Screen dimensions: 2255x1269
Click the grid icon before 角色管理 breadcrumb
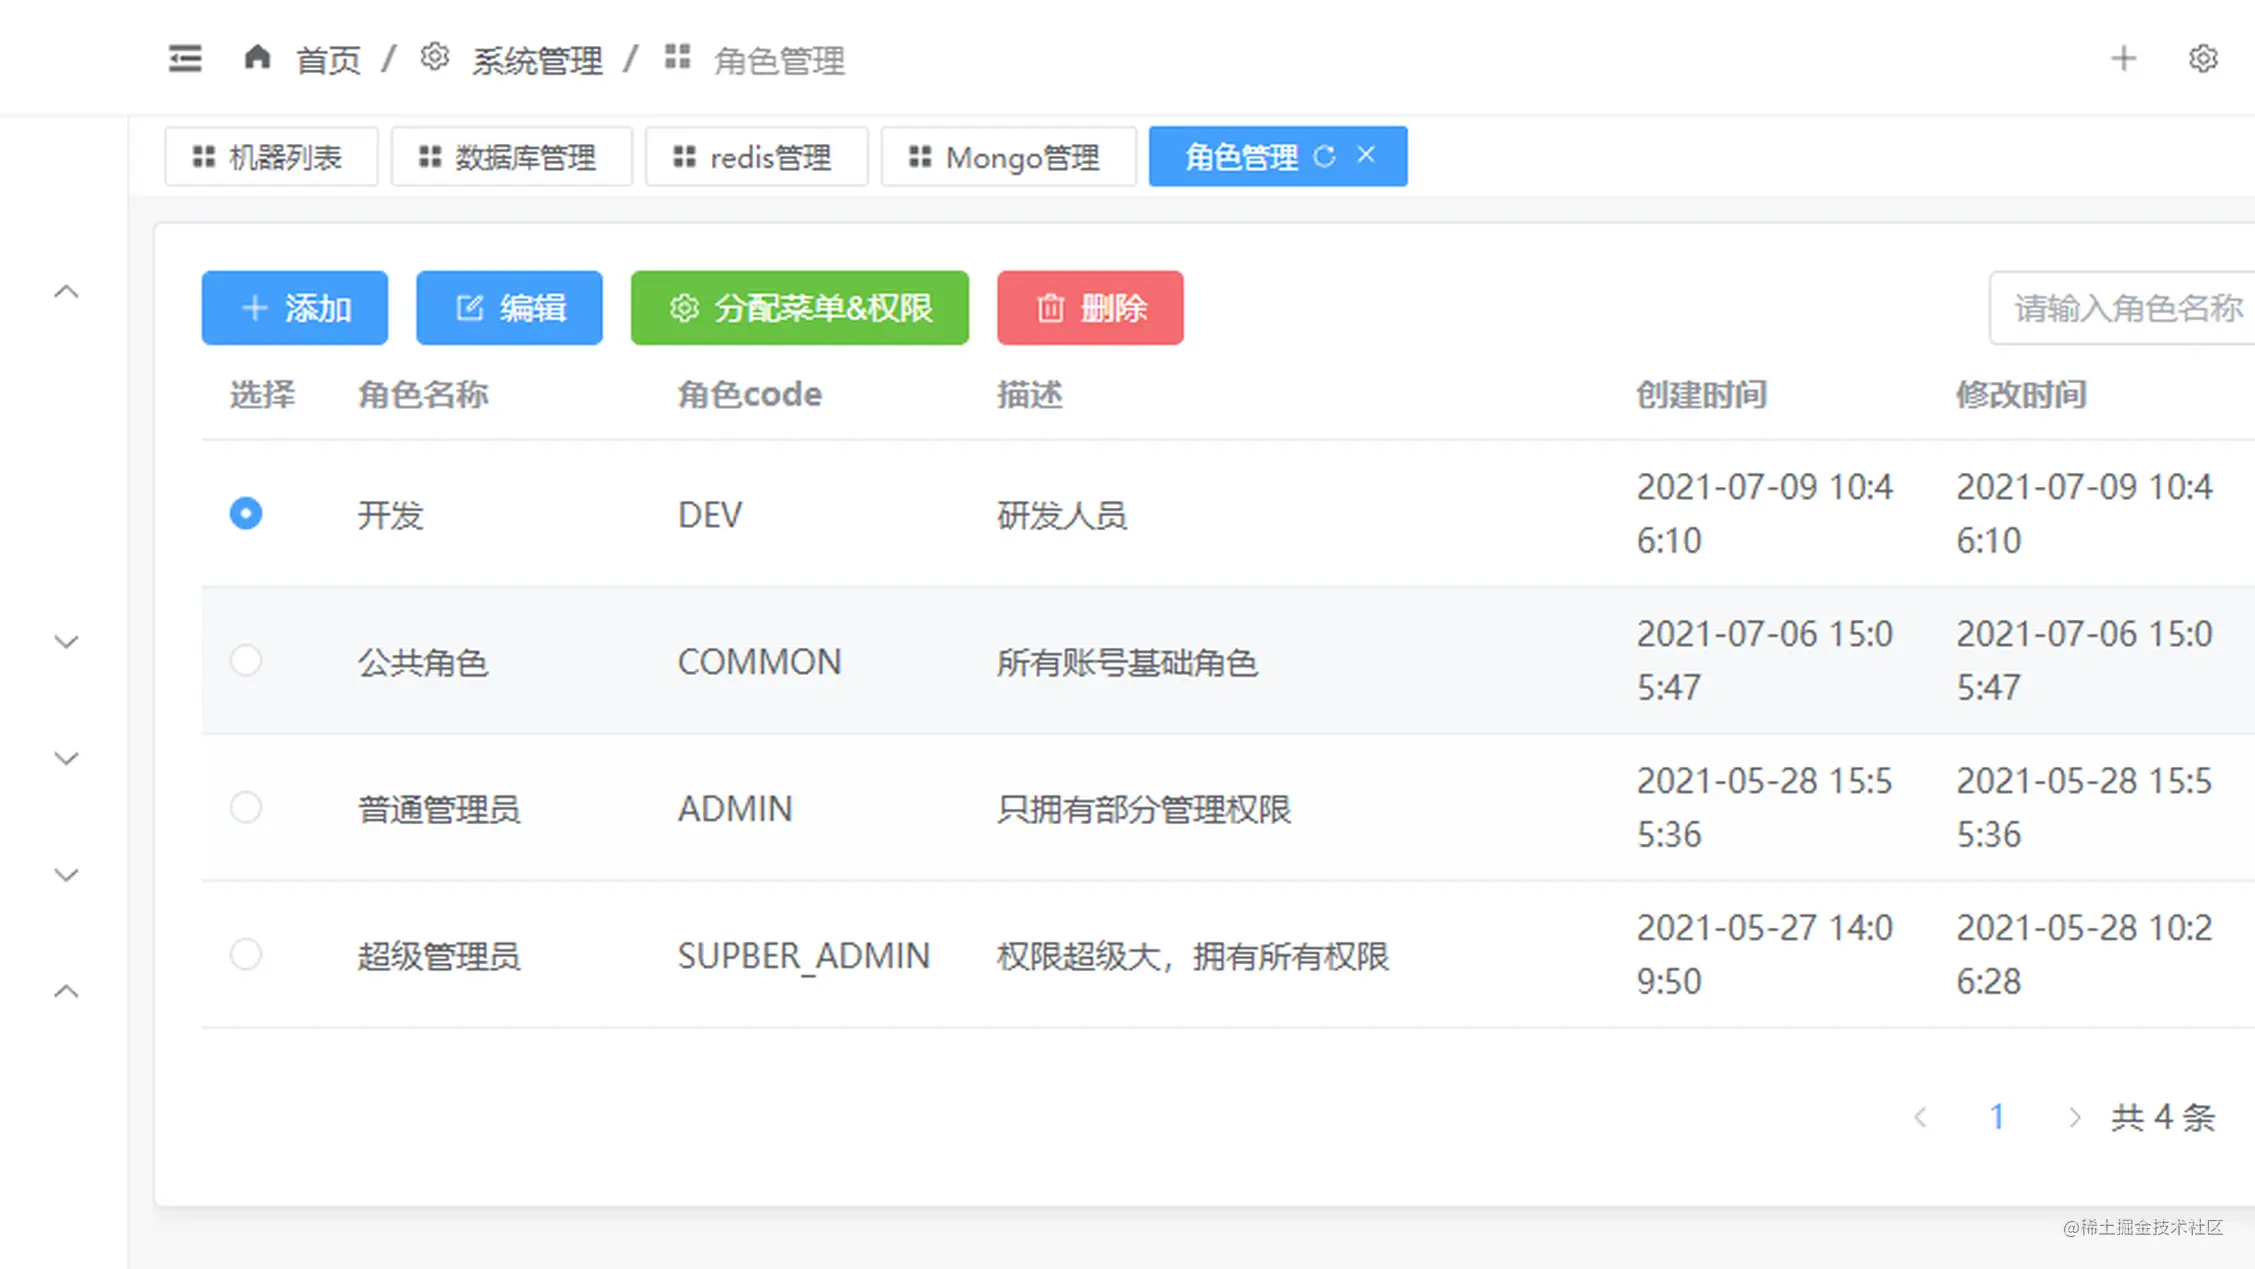pyautogui.click(x=678, y=57)
